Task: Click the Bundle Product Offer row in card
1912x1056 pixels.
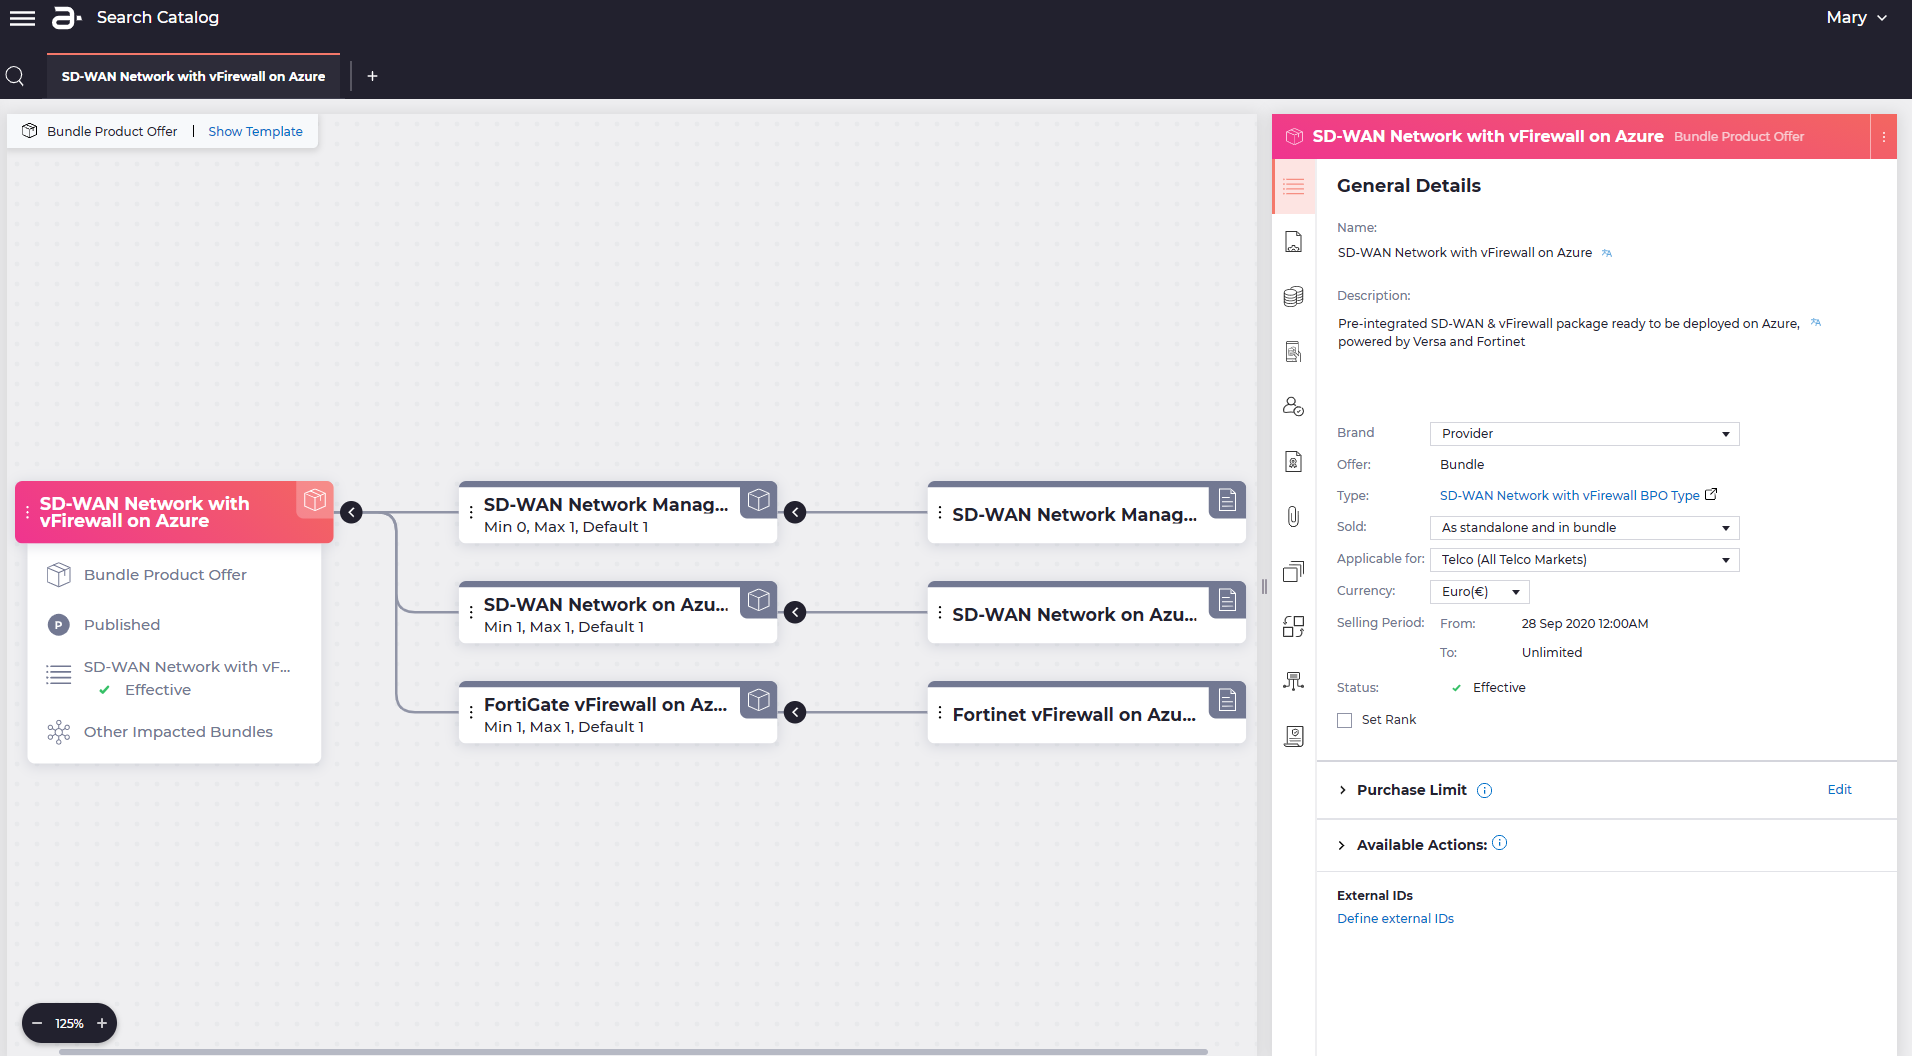Action: click(147, 575)
